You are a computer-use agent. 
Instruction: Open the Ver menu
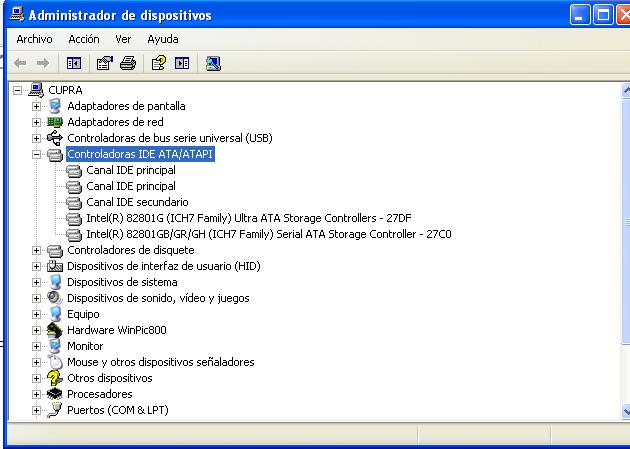[x=123, y=39]
